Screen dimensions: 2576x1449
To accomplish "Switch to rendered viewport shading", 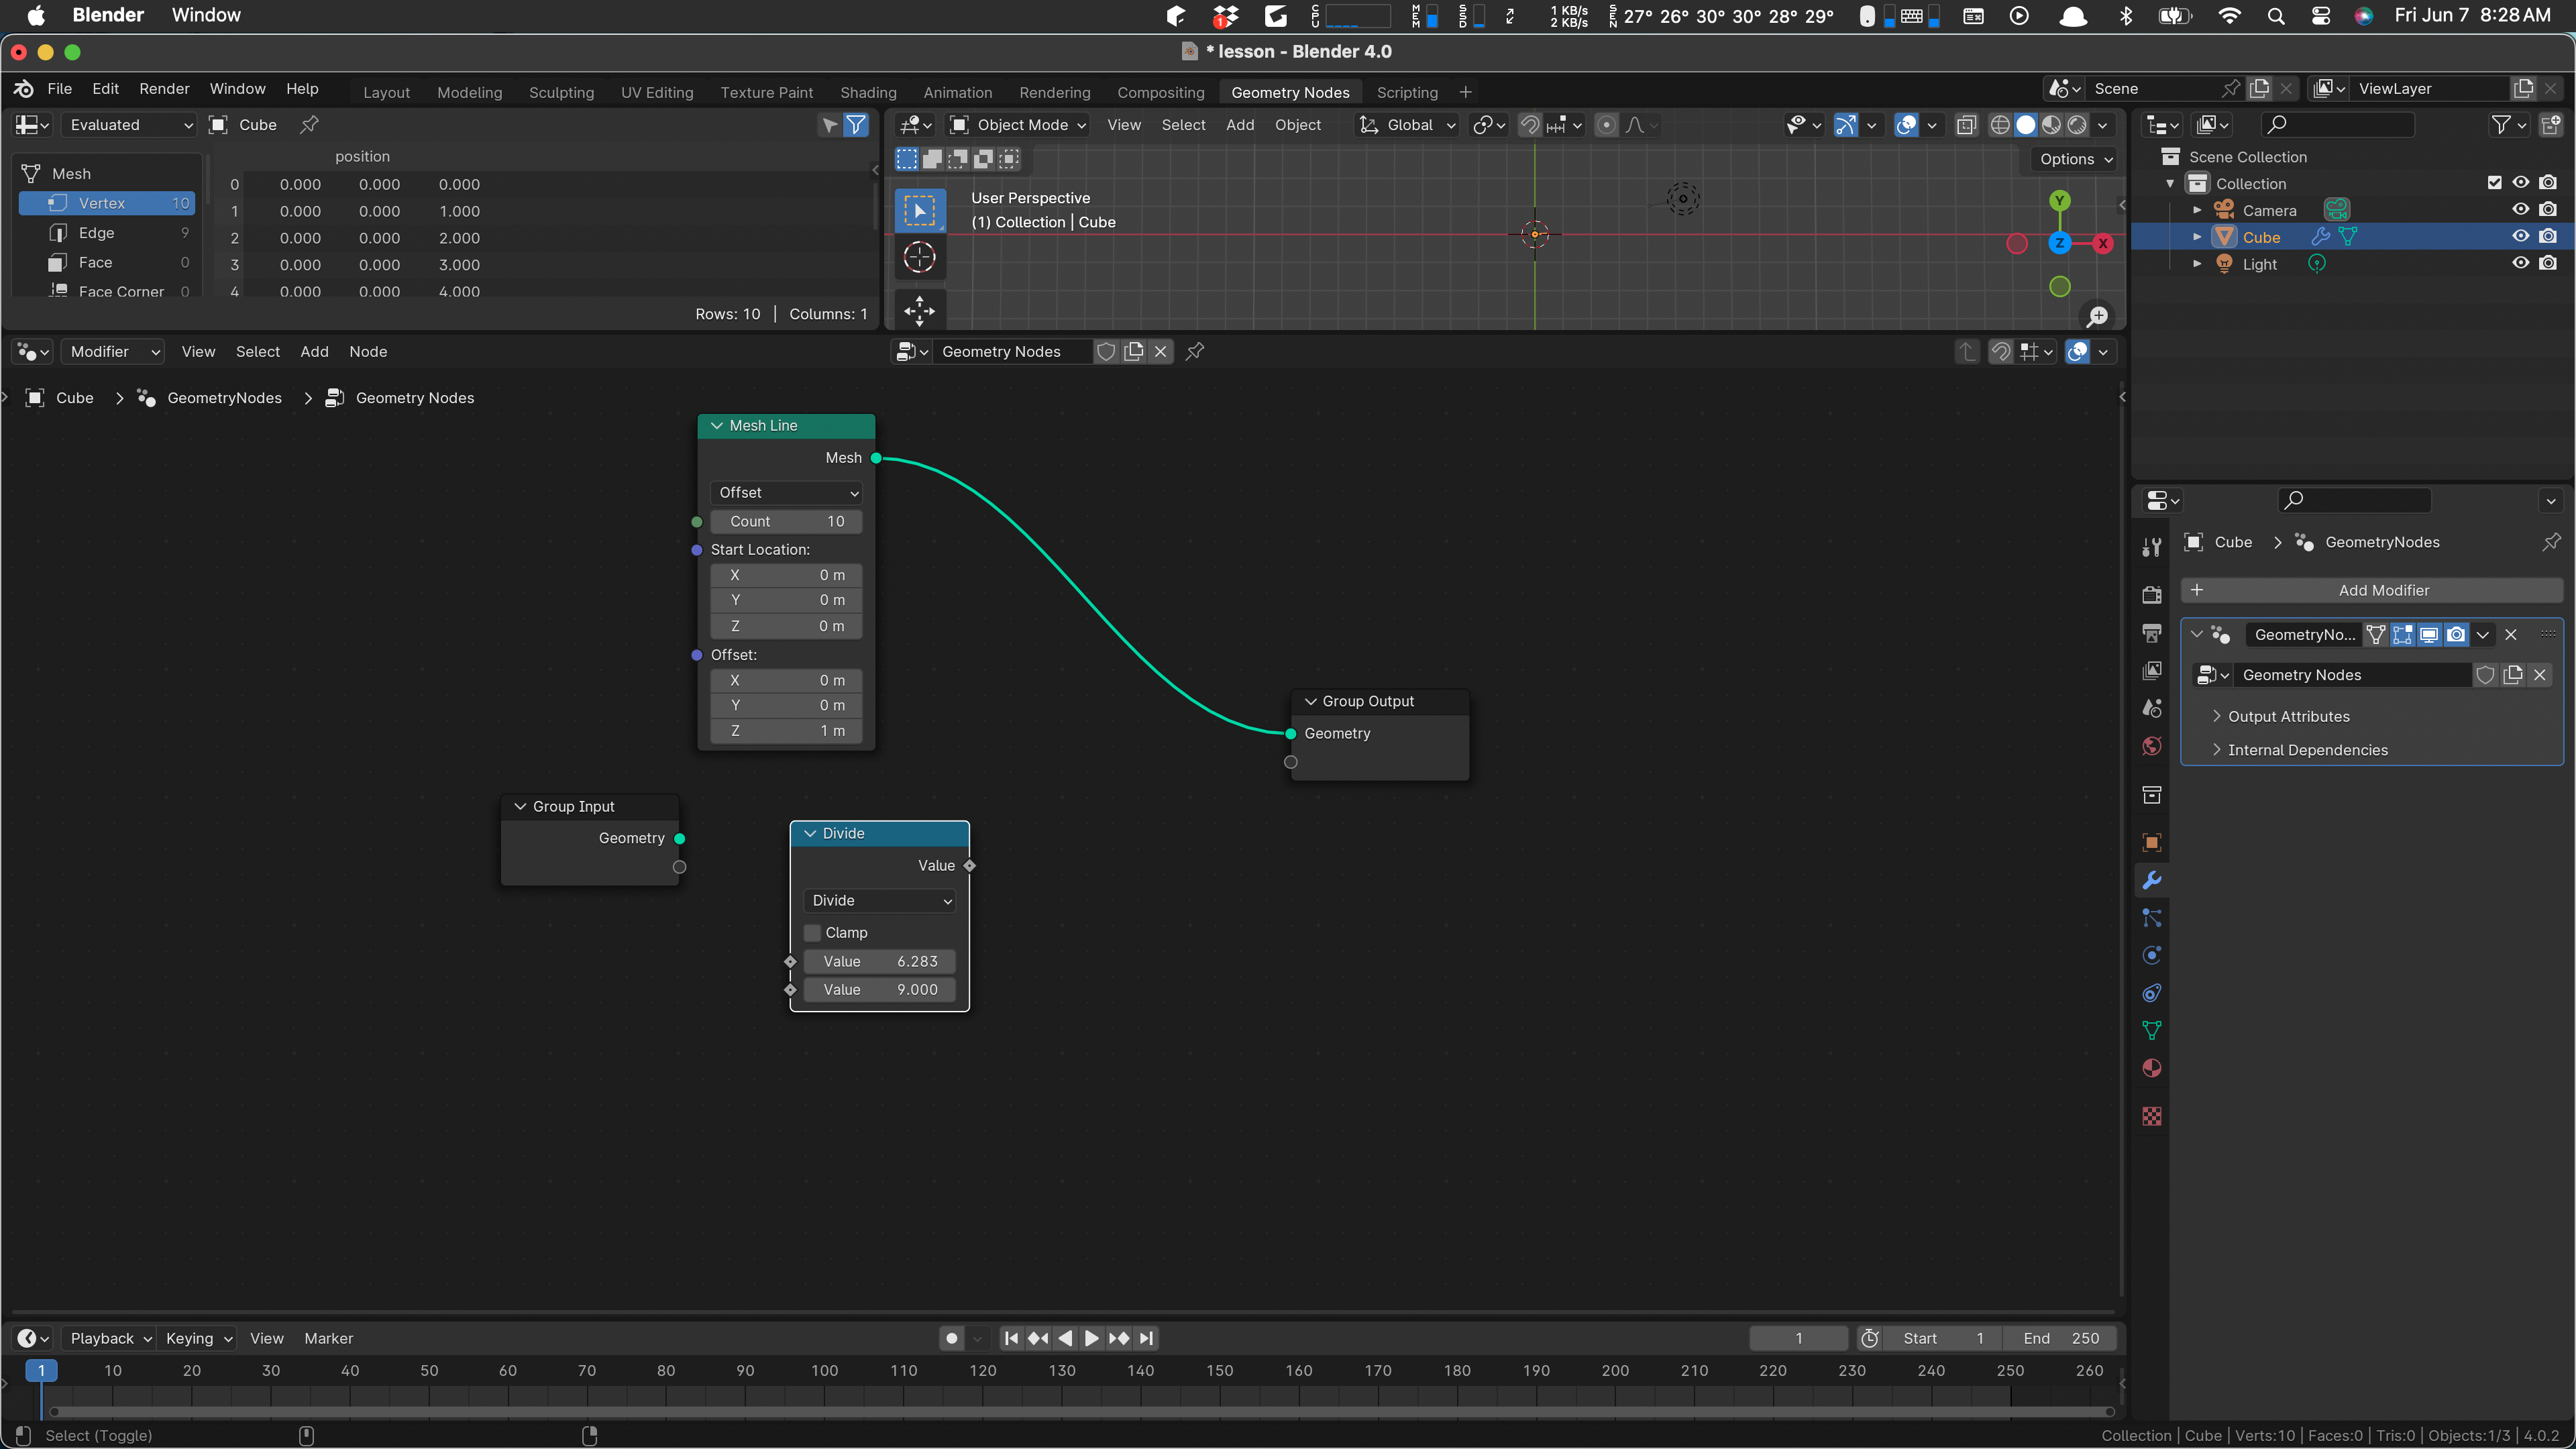I will tap(2077, 125).
